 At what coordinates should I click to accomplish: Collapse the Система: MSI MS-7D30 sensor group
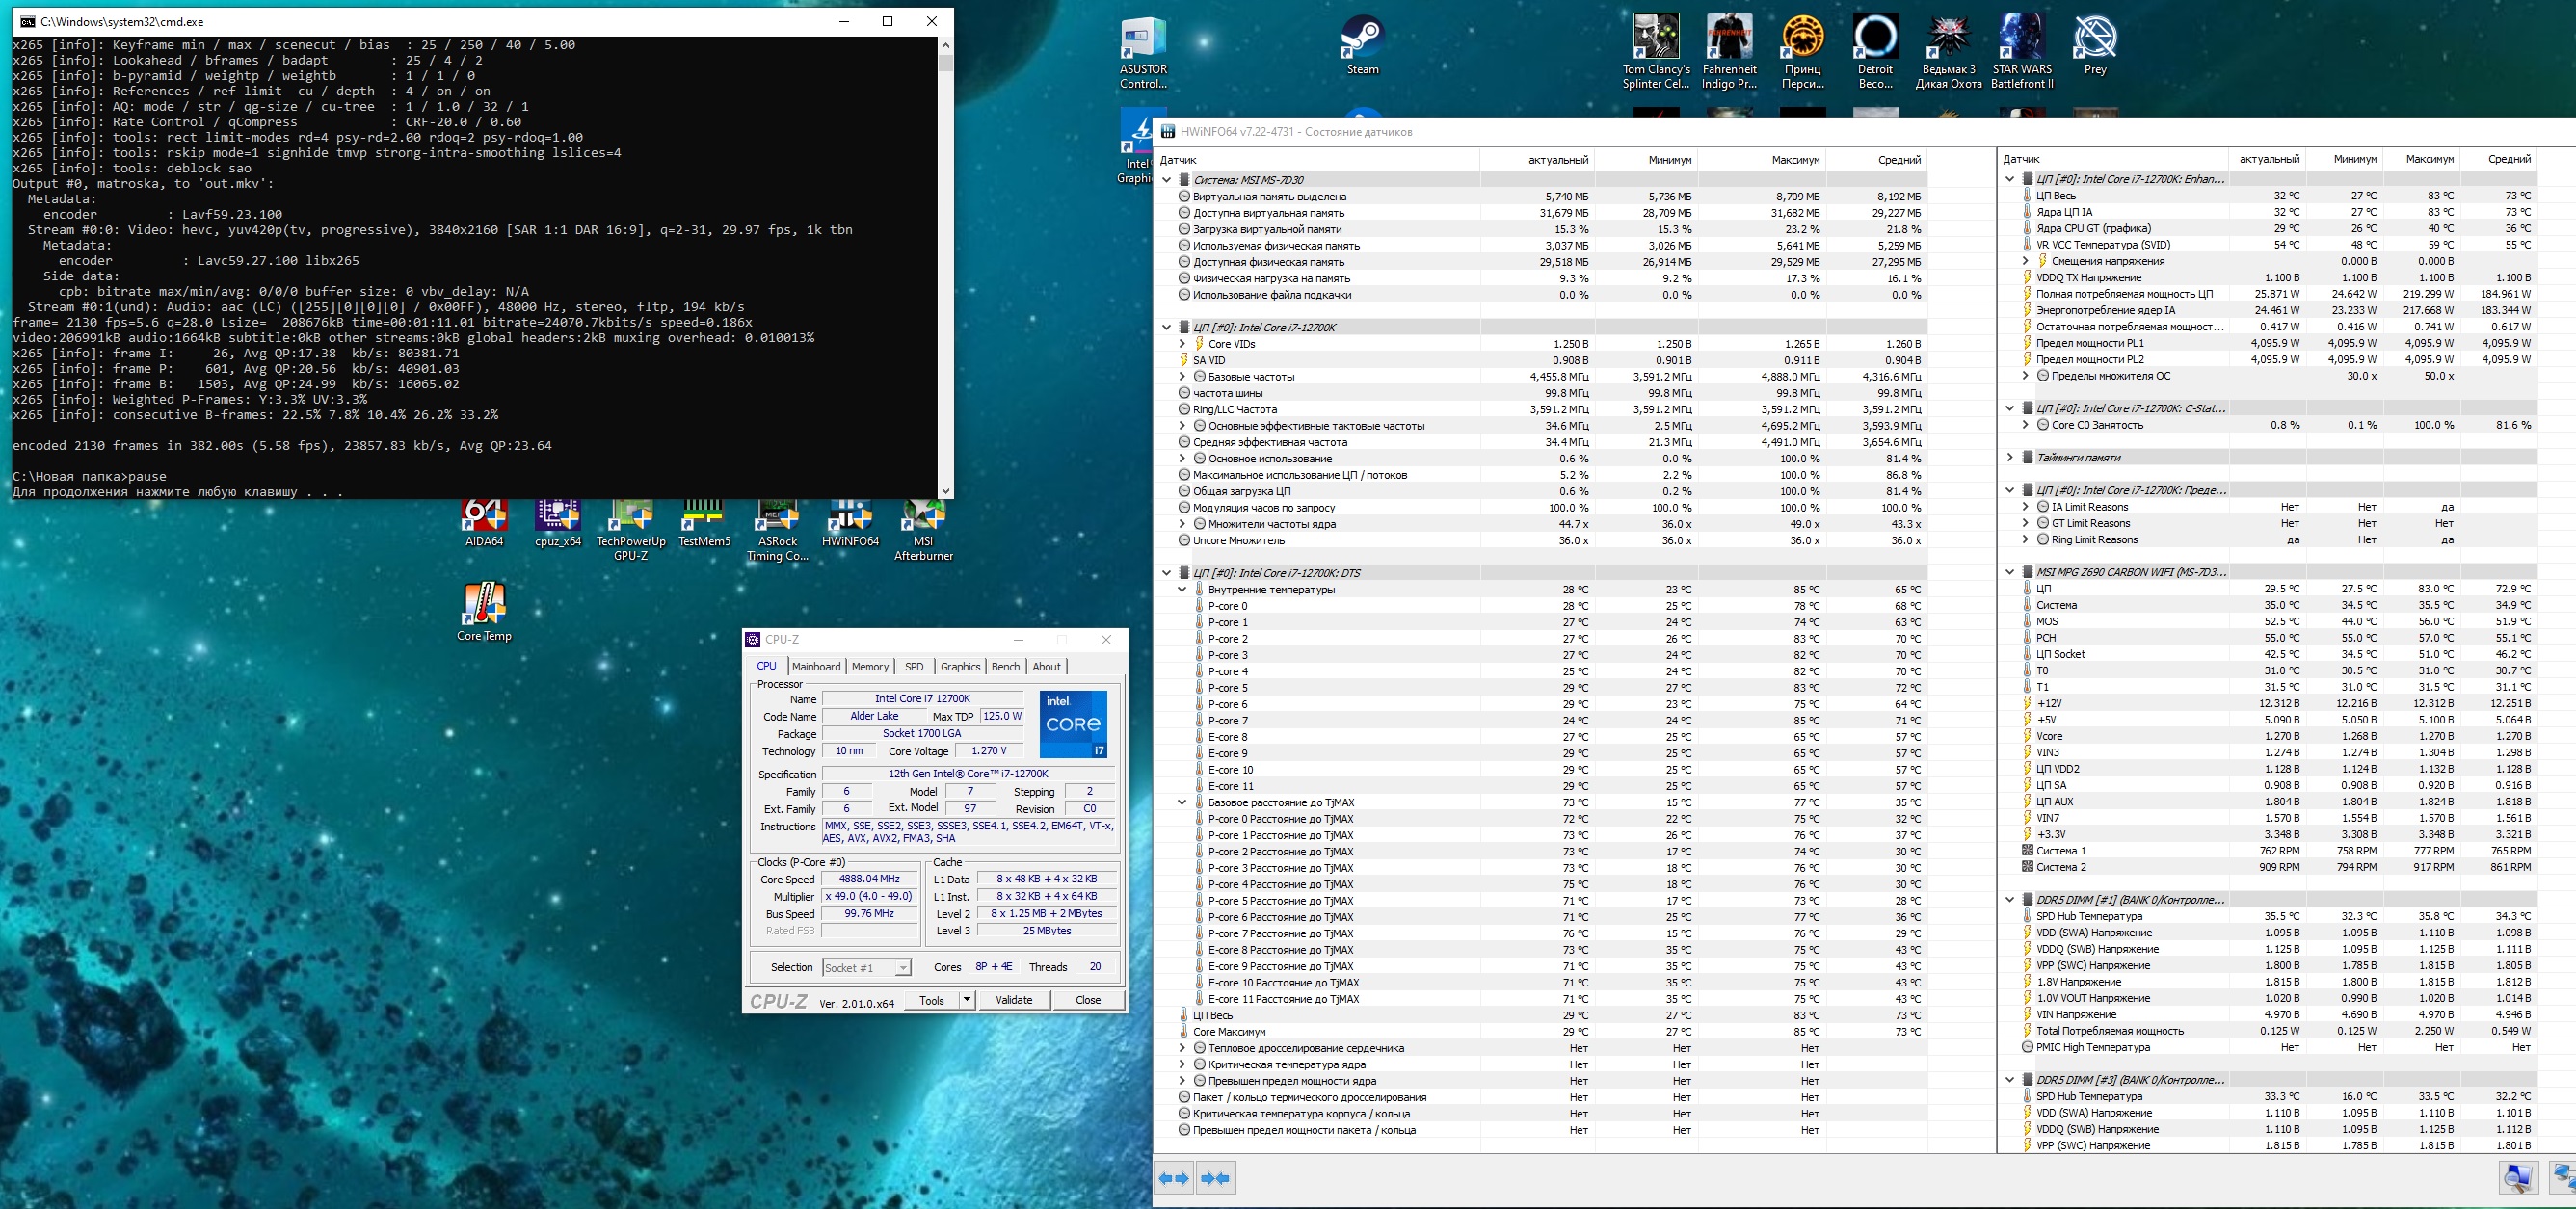1166,180
